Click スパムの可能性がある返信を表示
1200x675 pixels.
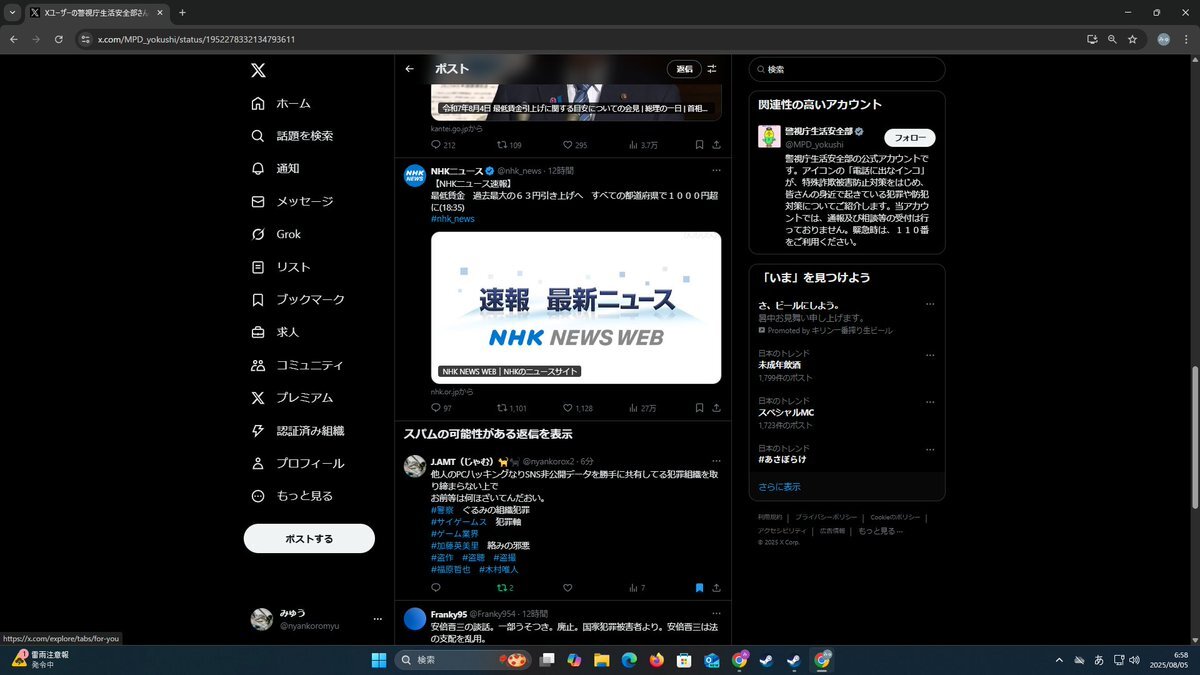point(488,434)
